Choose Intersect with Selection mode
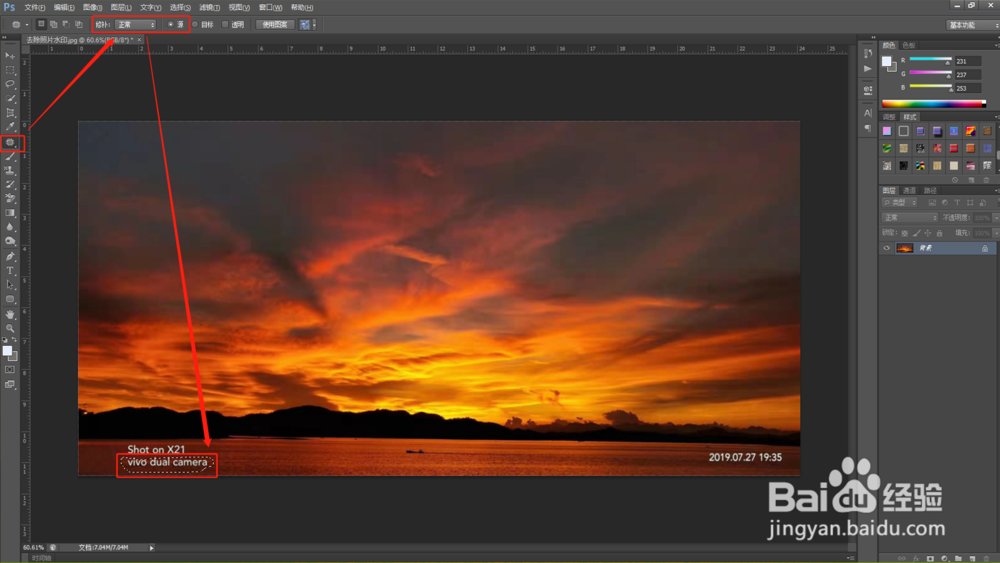The image size is (1000, 563). tap(78, 24)
